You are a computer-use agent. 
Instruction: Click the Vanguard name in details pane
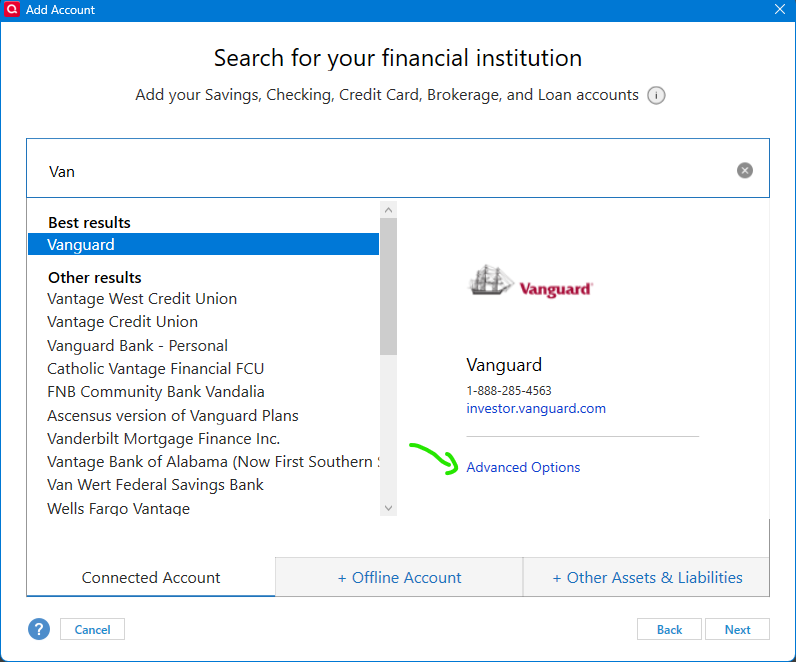pos(504,365)
